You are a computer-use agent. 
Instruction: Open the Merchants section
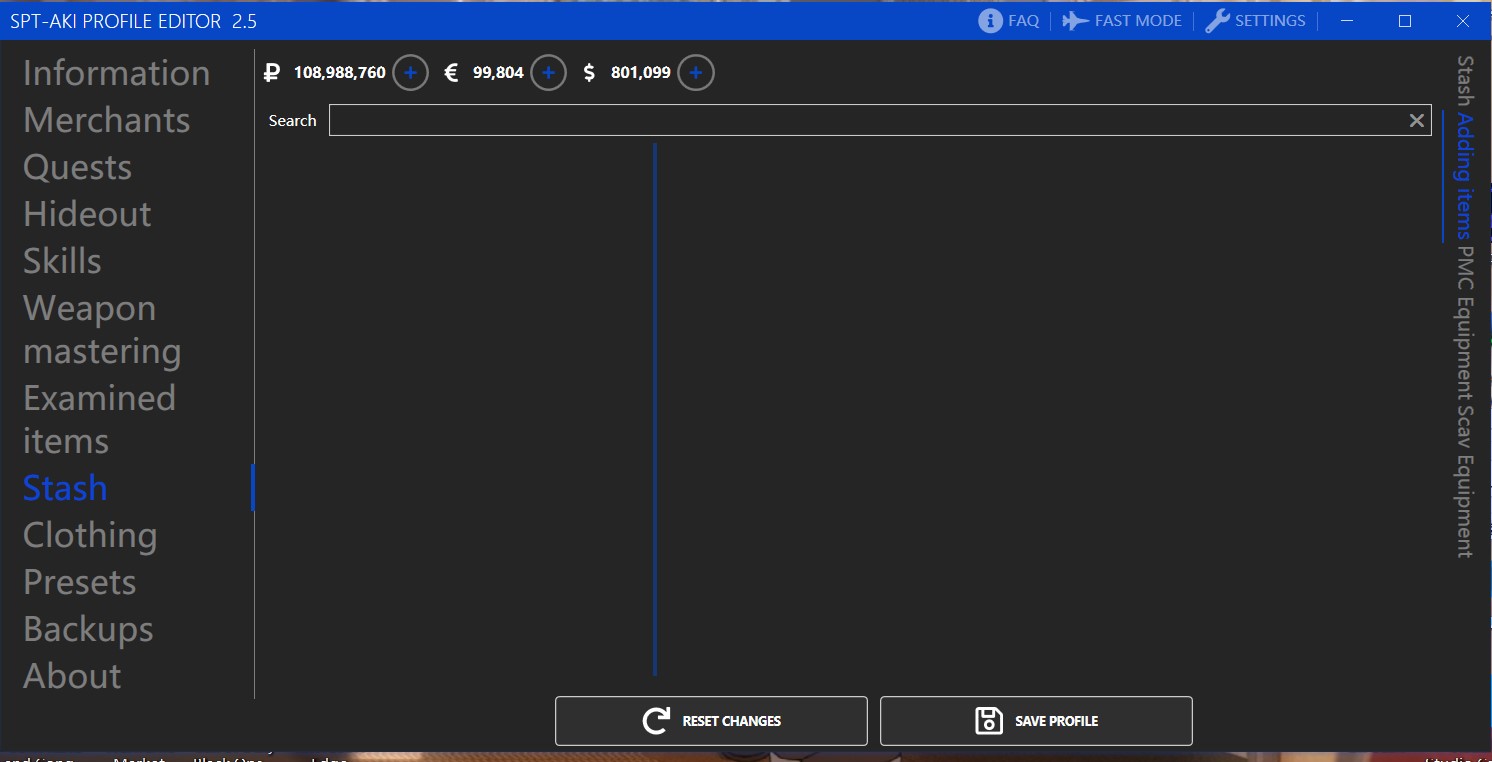click(x=106, y=120)
